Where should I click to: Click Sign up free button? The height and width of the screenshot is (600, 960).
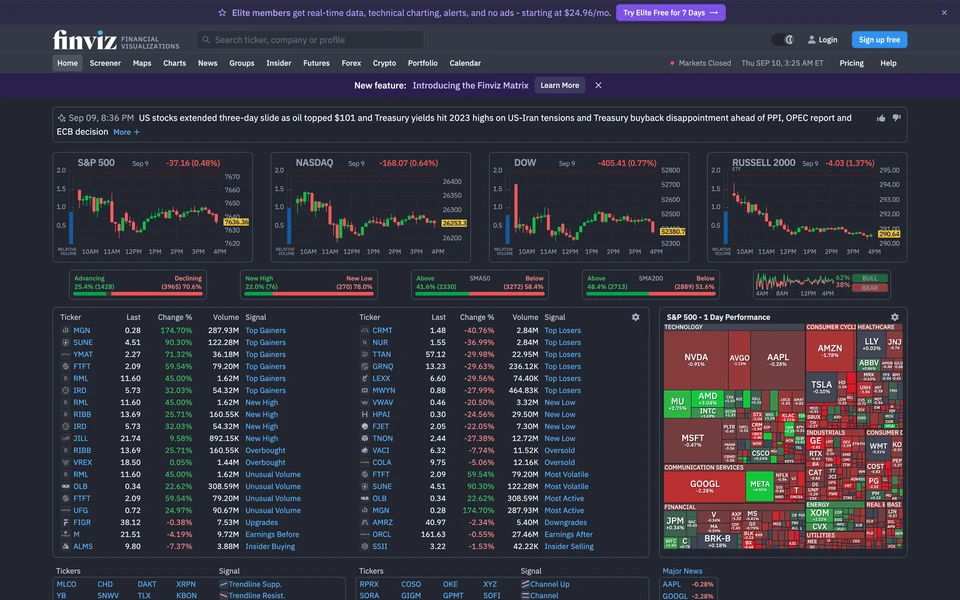point(879,40)
